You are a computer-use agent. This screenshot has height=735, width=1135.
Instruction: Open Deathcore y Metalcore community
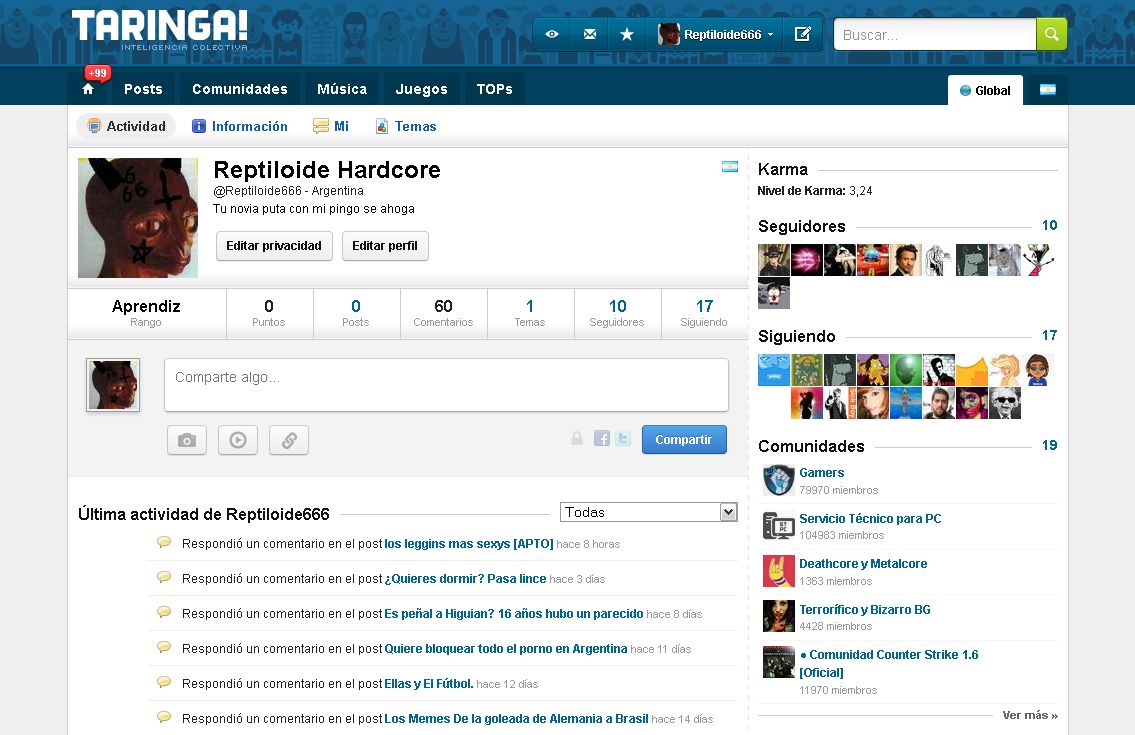863,563
